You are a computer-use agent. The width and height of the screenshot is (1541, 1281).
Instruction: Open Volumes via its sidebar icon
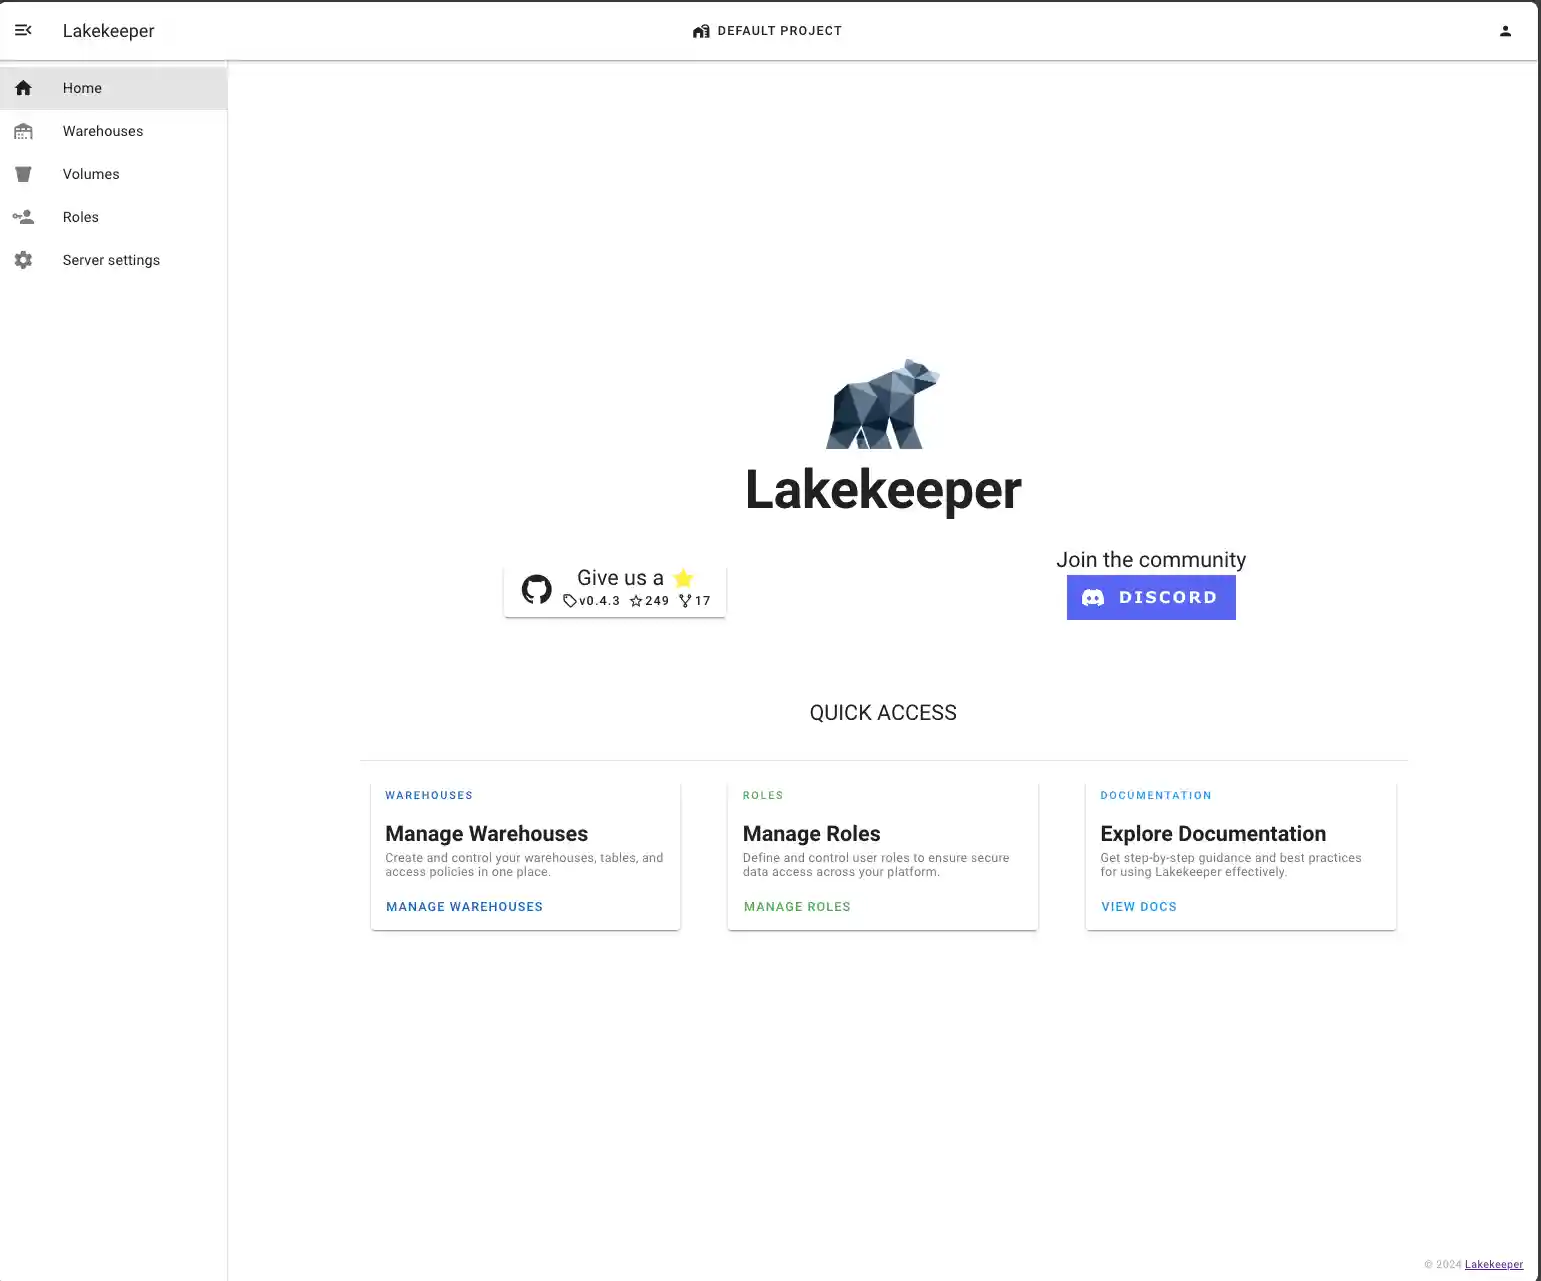(23, 174)
